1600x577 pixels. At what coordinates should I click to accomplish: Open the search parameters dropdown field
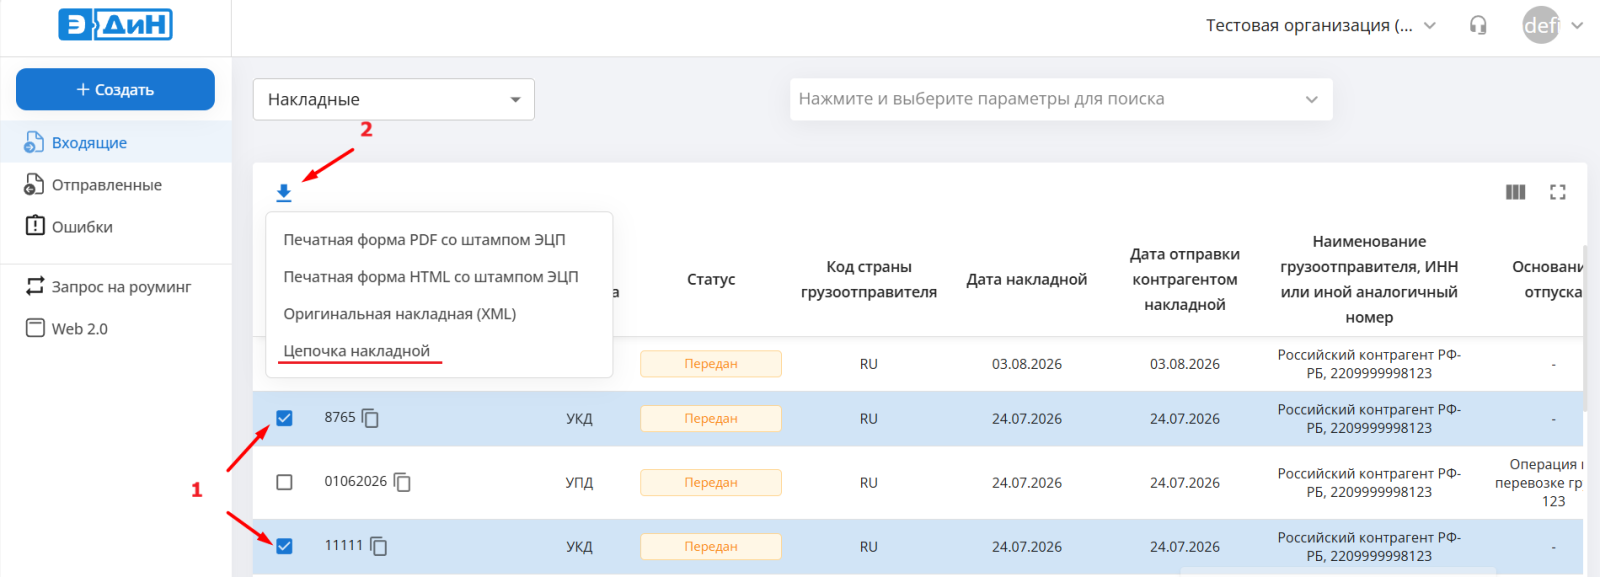[1061, 99]
